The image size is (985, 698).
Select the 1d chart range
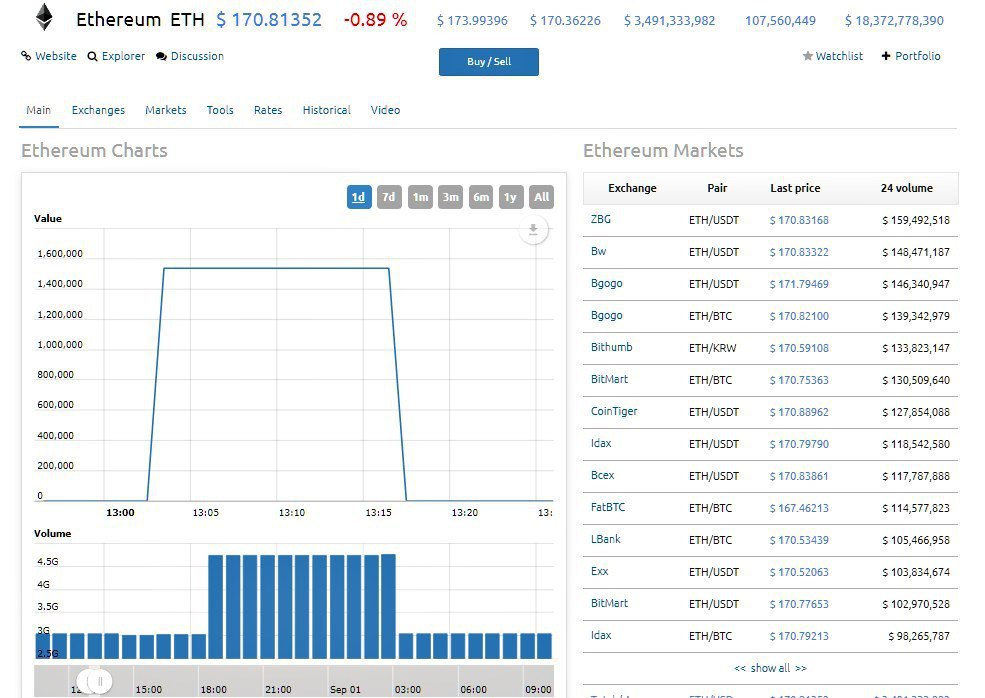point(359,197)
